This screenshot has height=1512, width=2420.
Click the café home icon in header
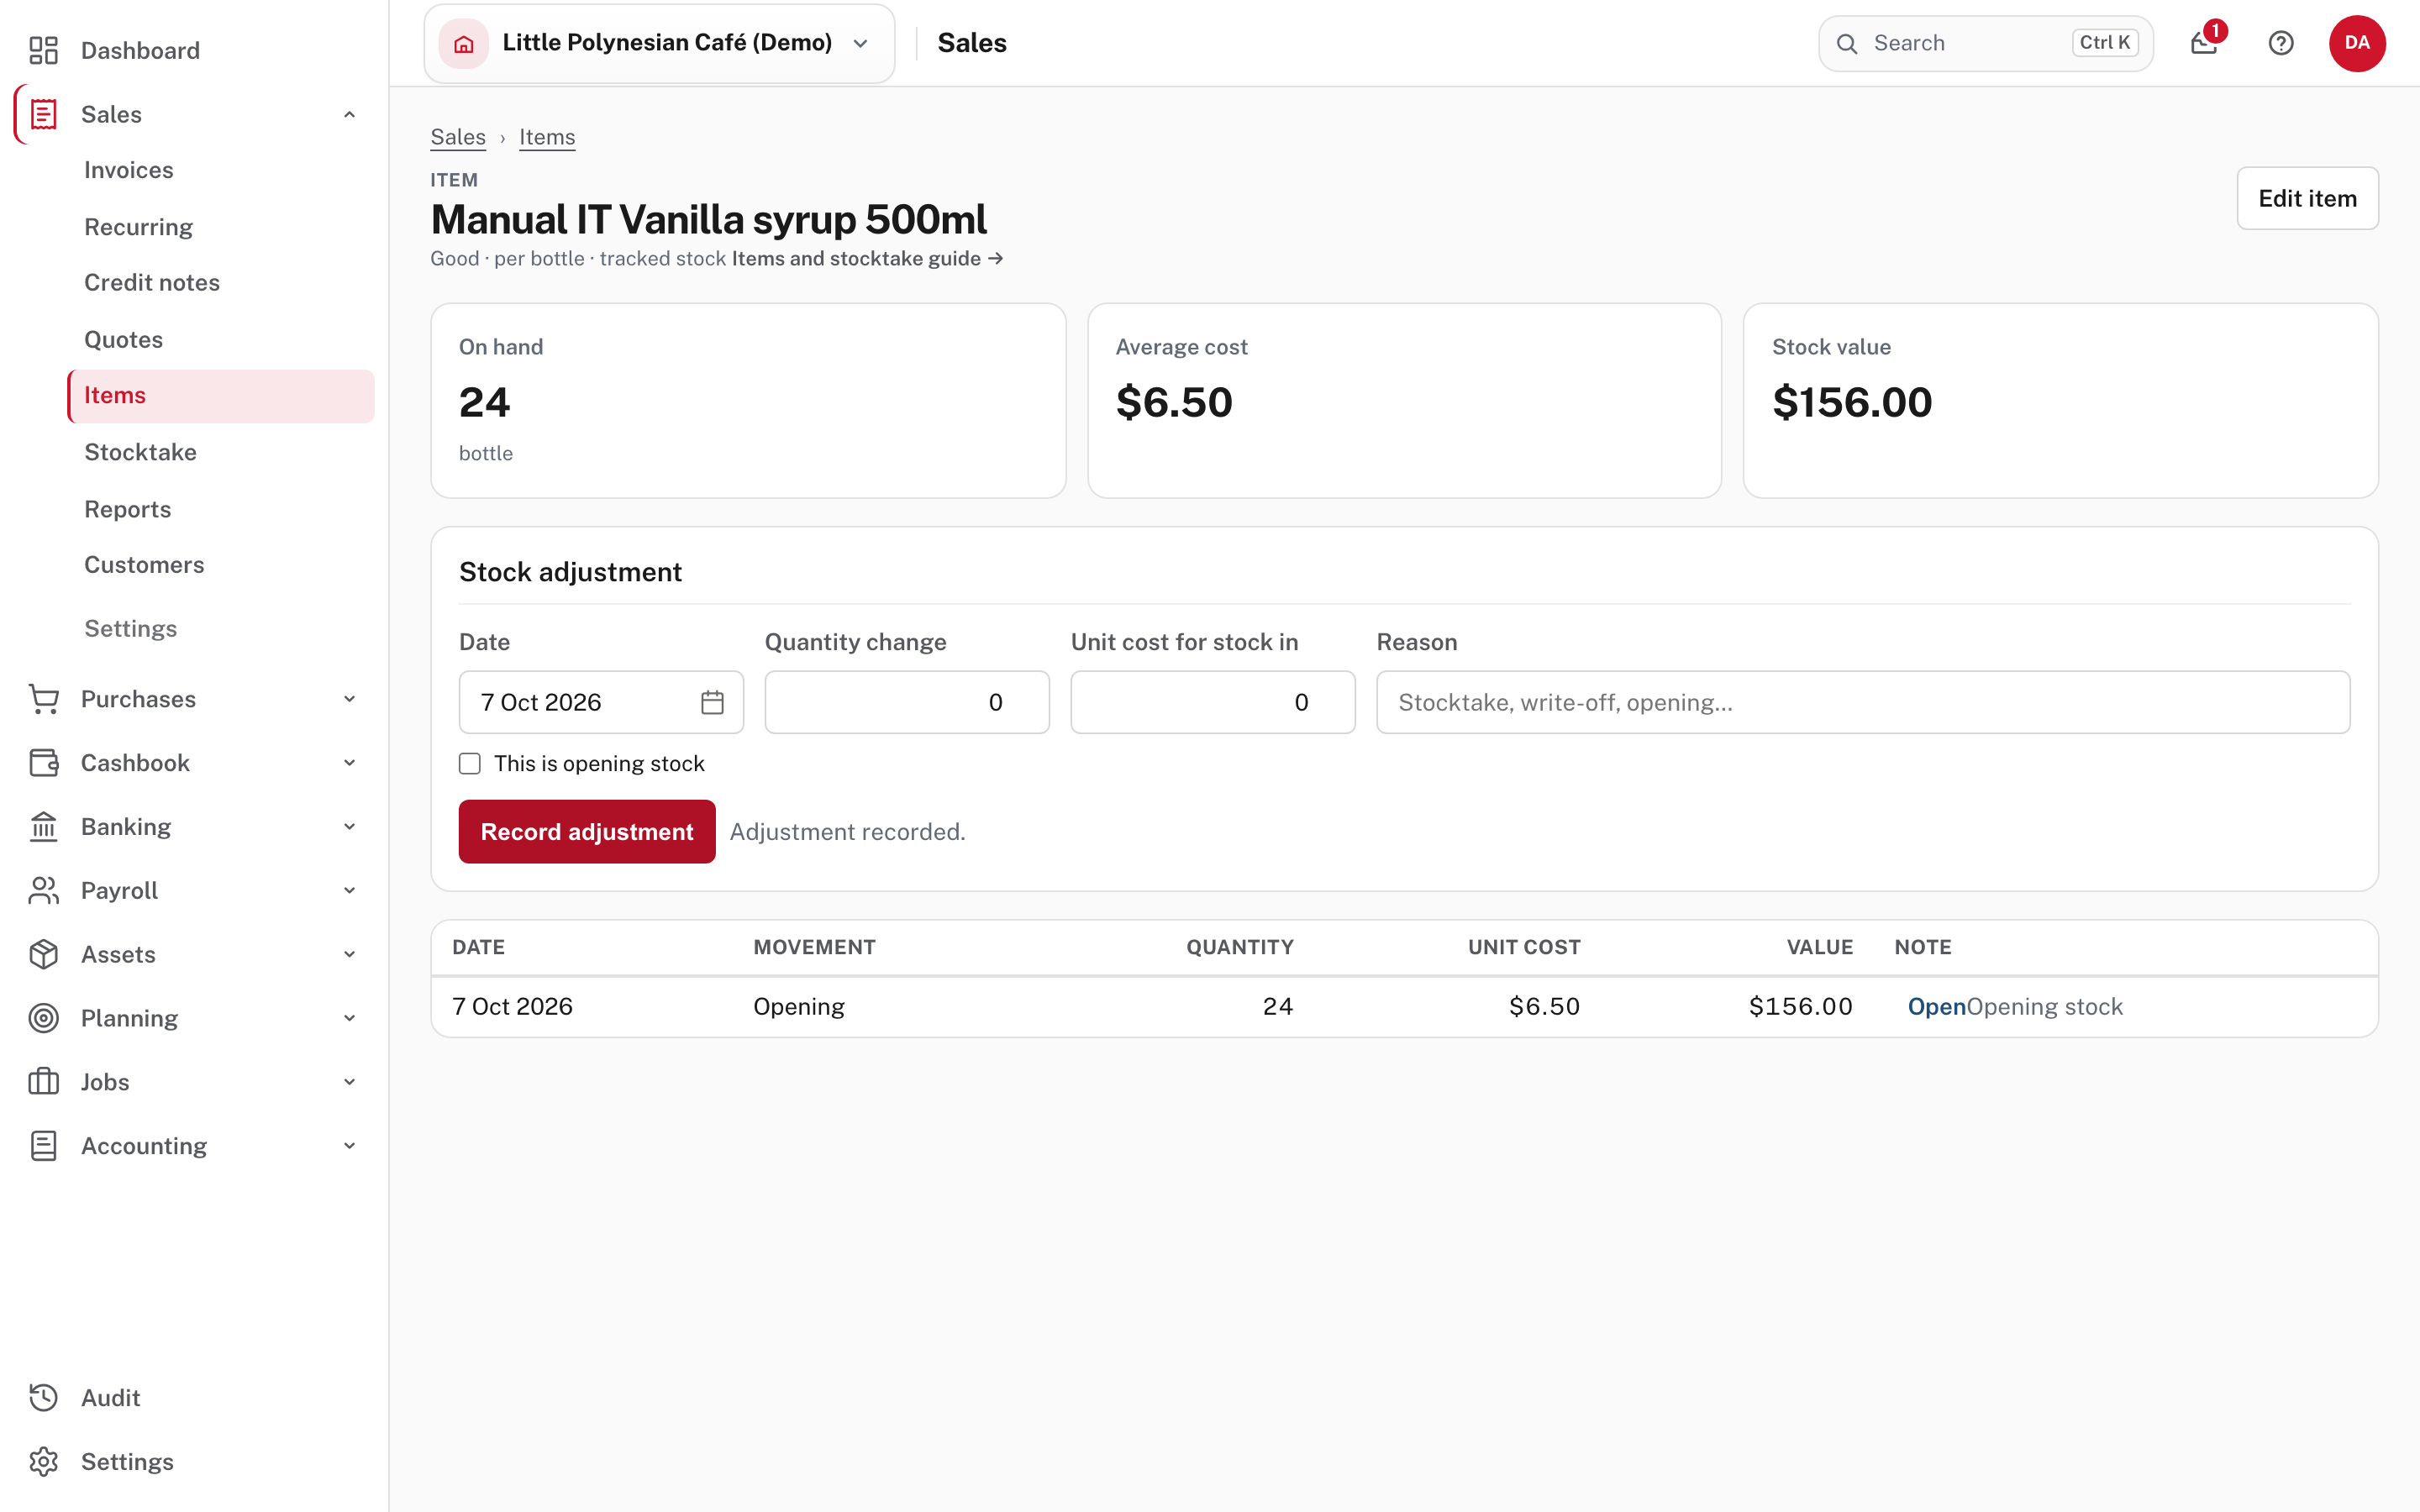coord(463,43)
